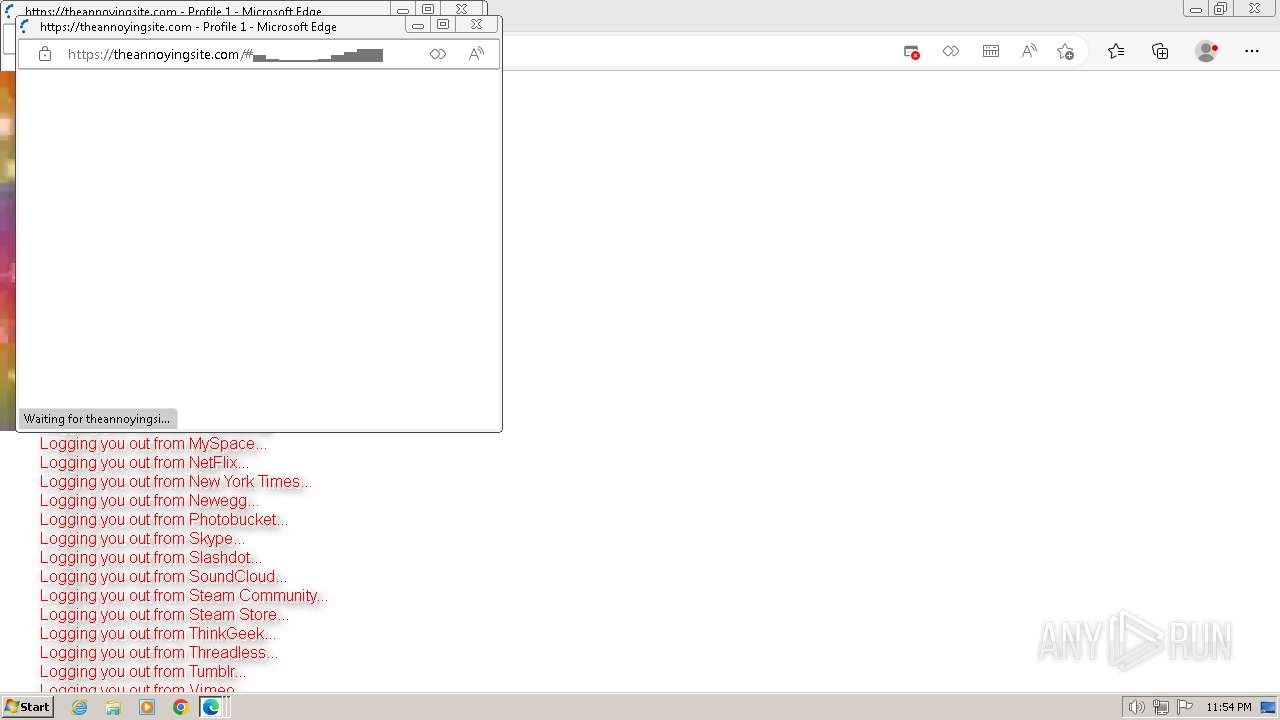Close the second popup window behind
Image resolution: width=1280 pixels, height=720 pixels.
tap(462, 9)
